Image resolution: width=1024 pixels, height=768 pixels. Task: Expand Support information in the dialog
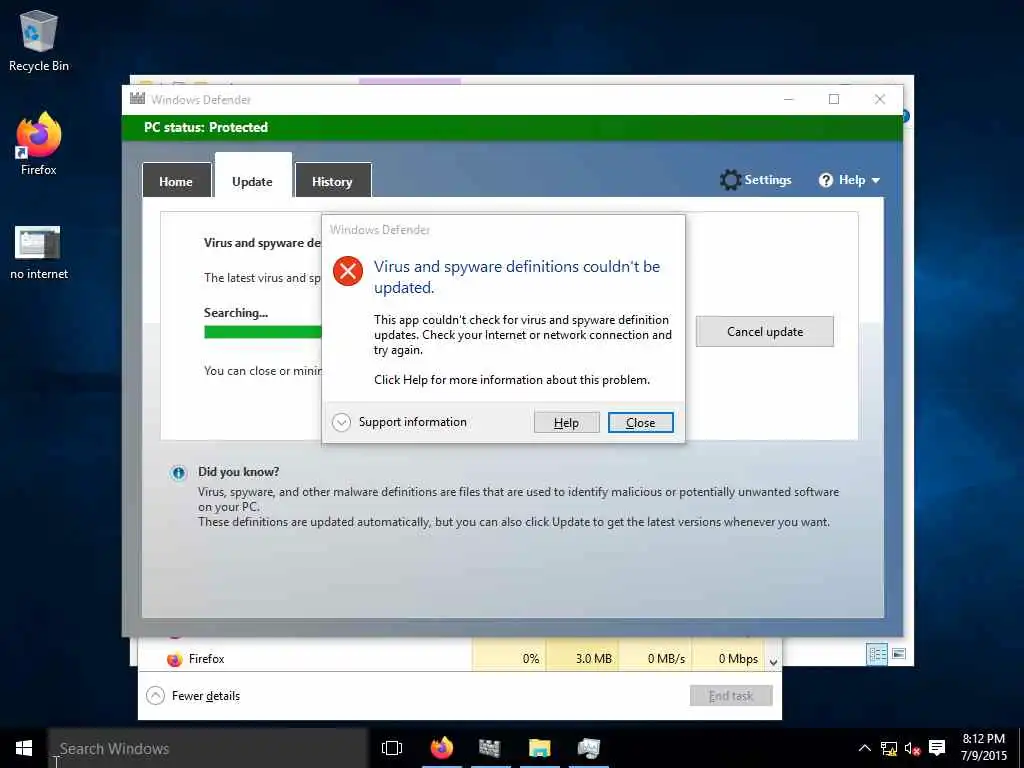pos(342,423)
